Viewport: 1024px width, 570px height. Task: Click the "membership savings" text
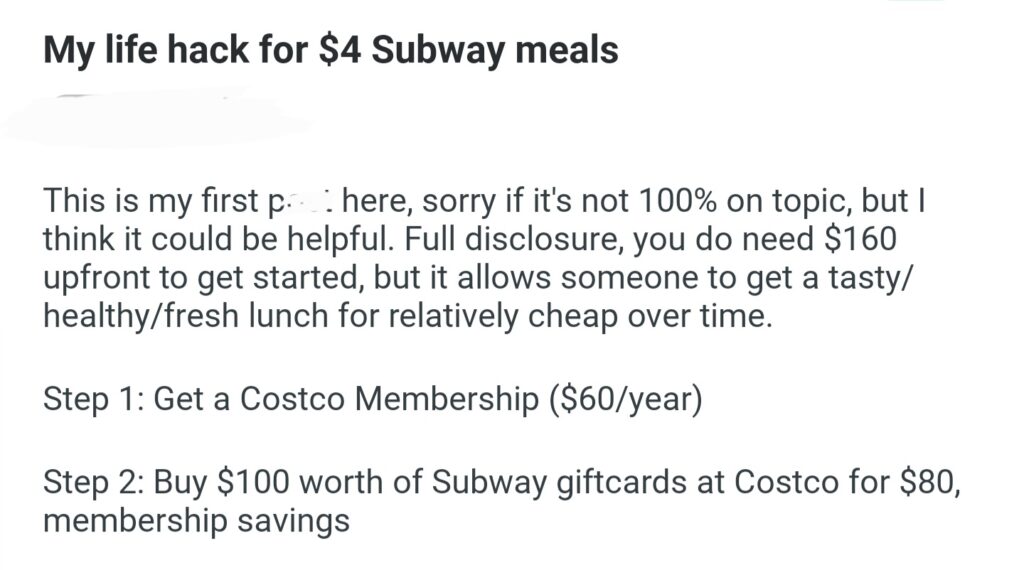click(196, 520)
